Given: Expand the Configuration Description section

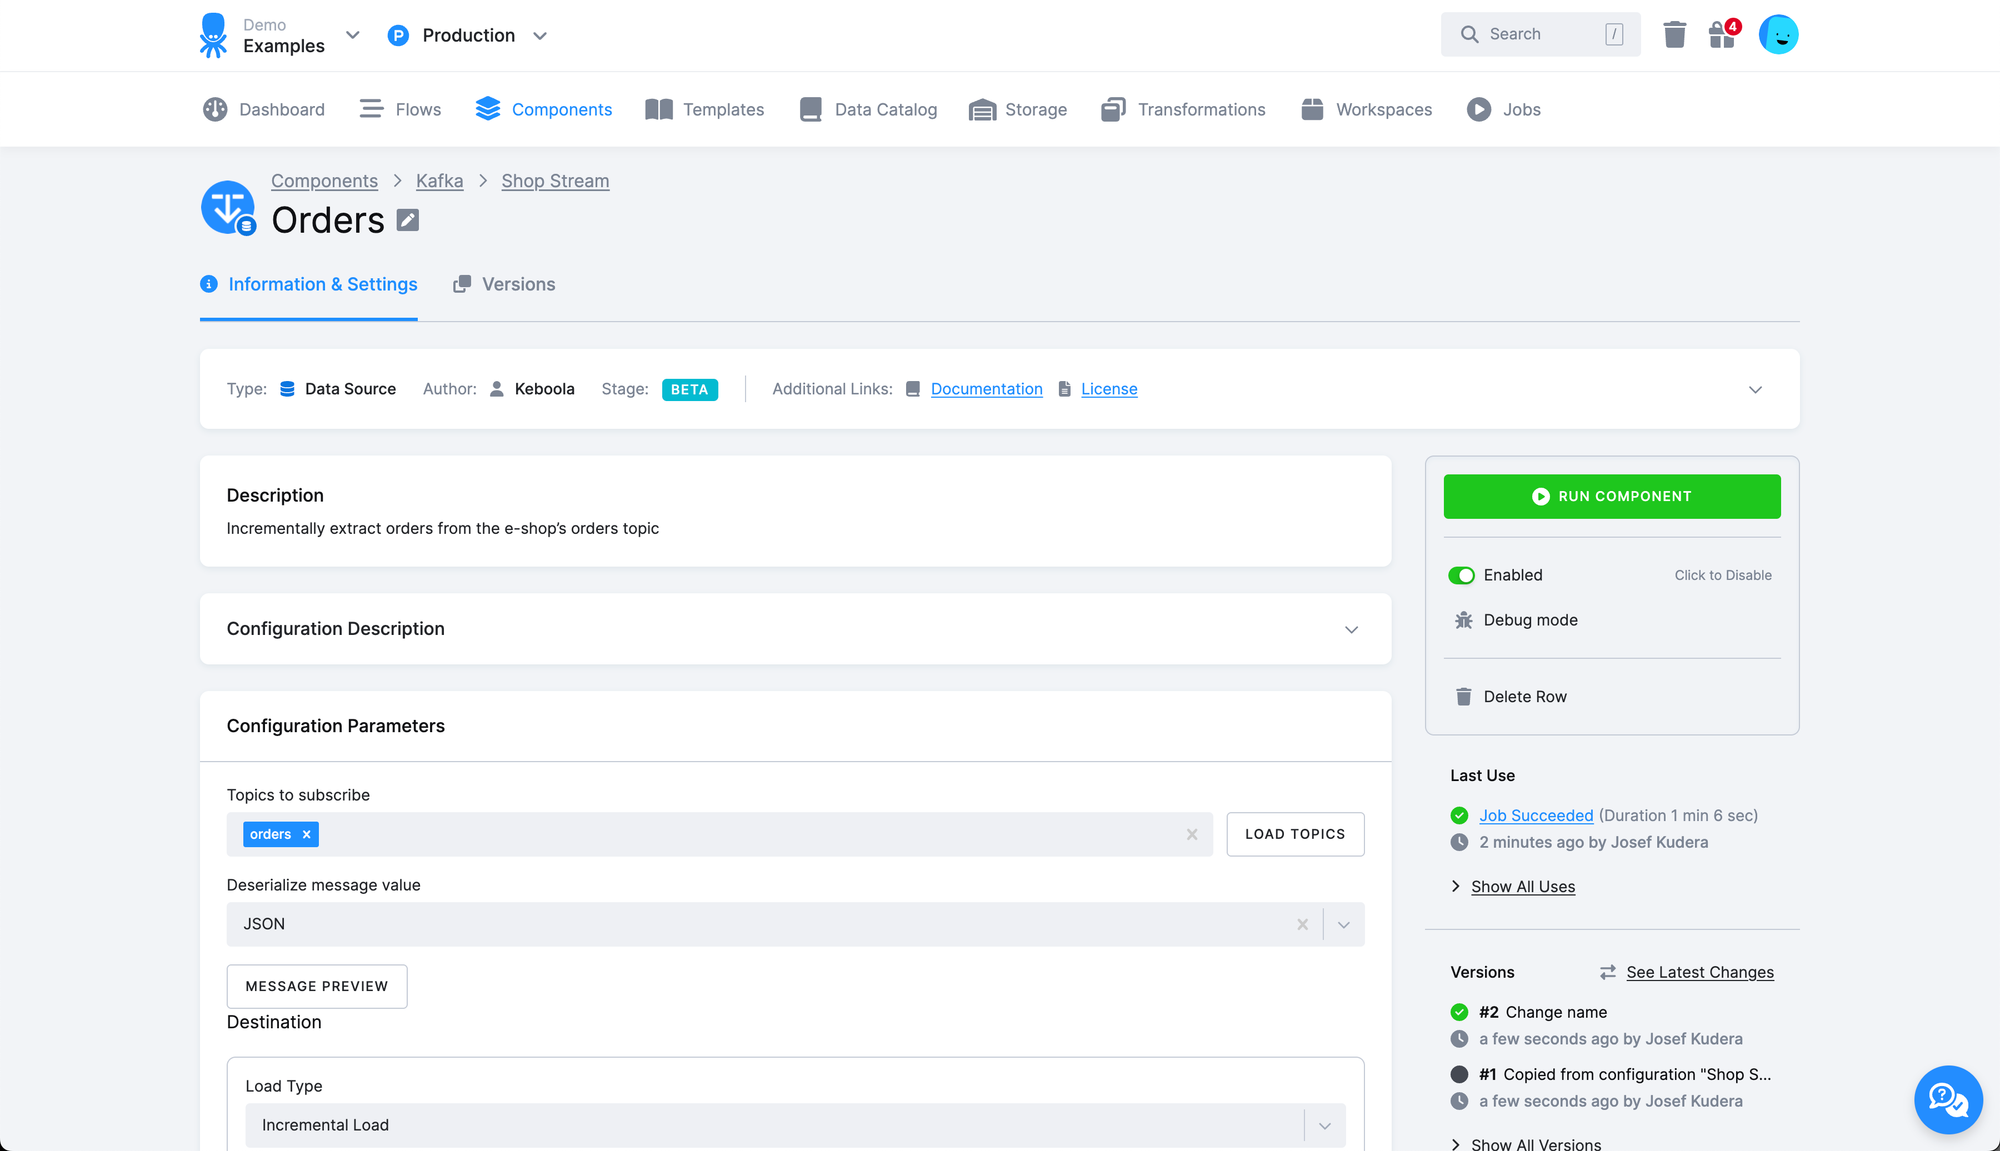Looking at the screenshot, I should [1351, 629].
